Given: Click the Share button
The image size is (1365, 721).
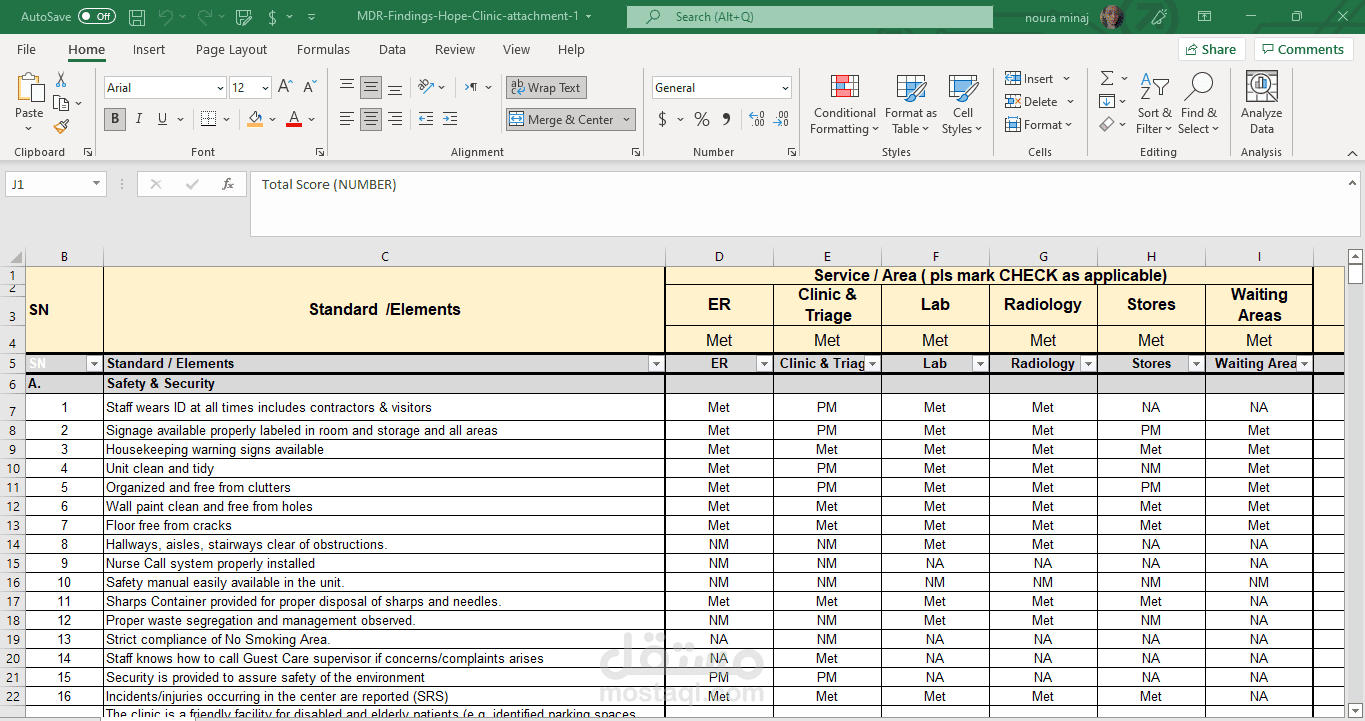Looking at the screenshot, I should point(1210,49).
